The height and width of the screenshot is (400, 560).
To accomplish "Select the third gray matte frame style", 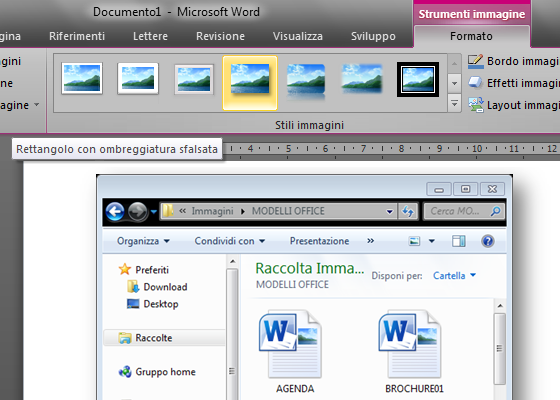I will (194, 79).
